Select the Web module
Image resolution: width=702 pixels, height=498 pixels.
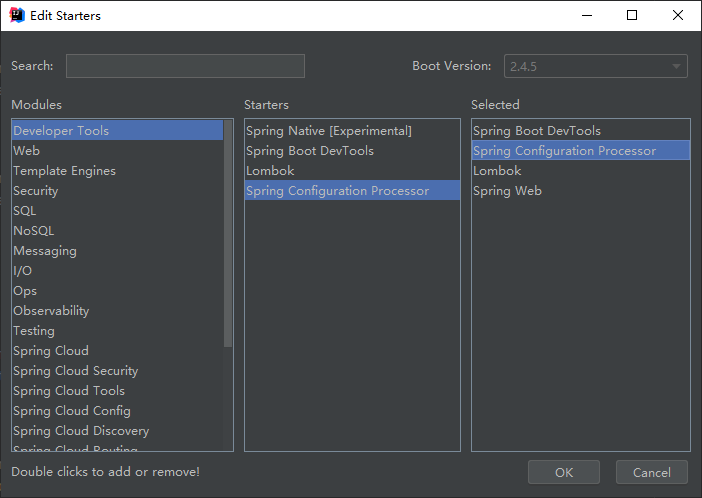coord(117,150)
